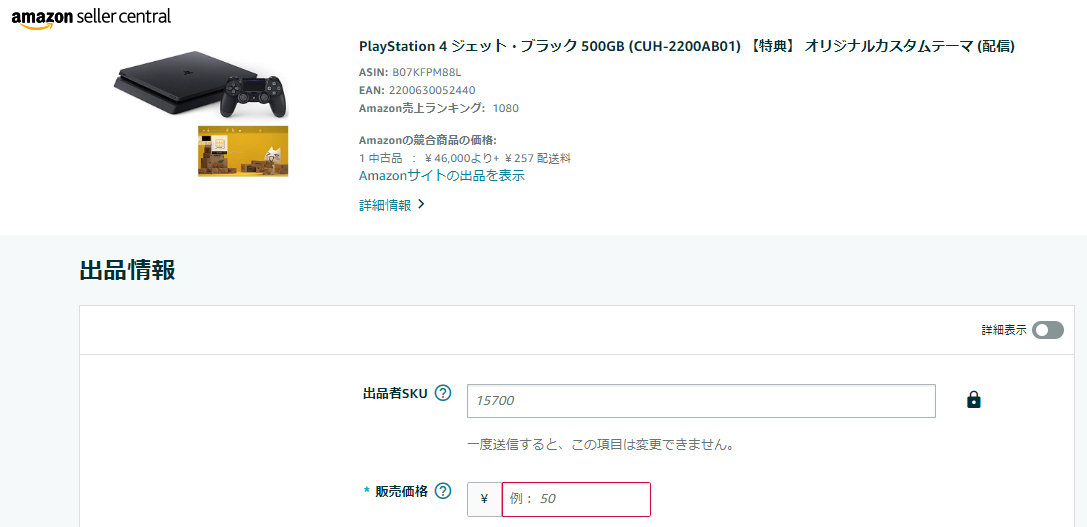Click the padlock icon next to the SKU field
Screen dimensions: 1087x527
973,399
